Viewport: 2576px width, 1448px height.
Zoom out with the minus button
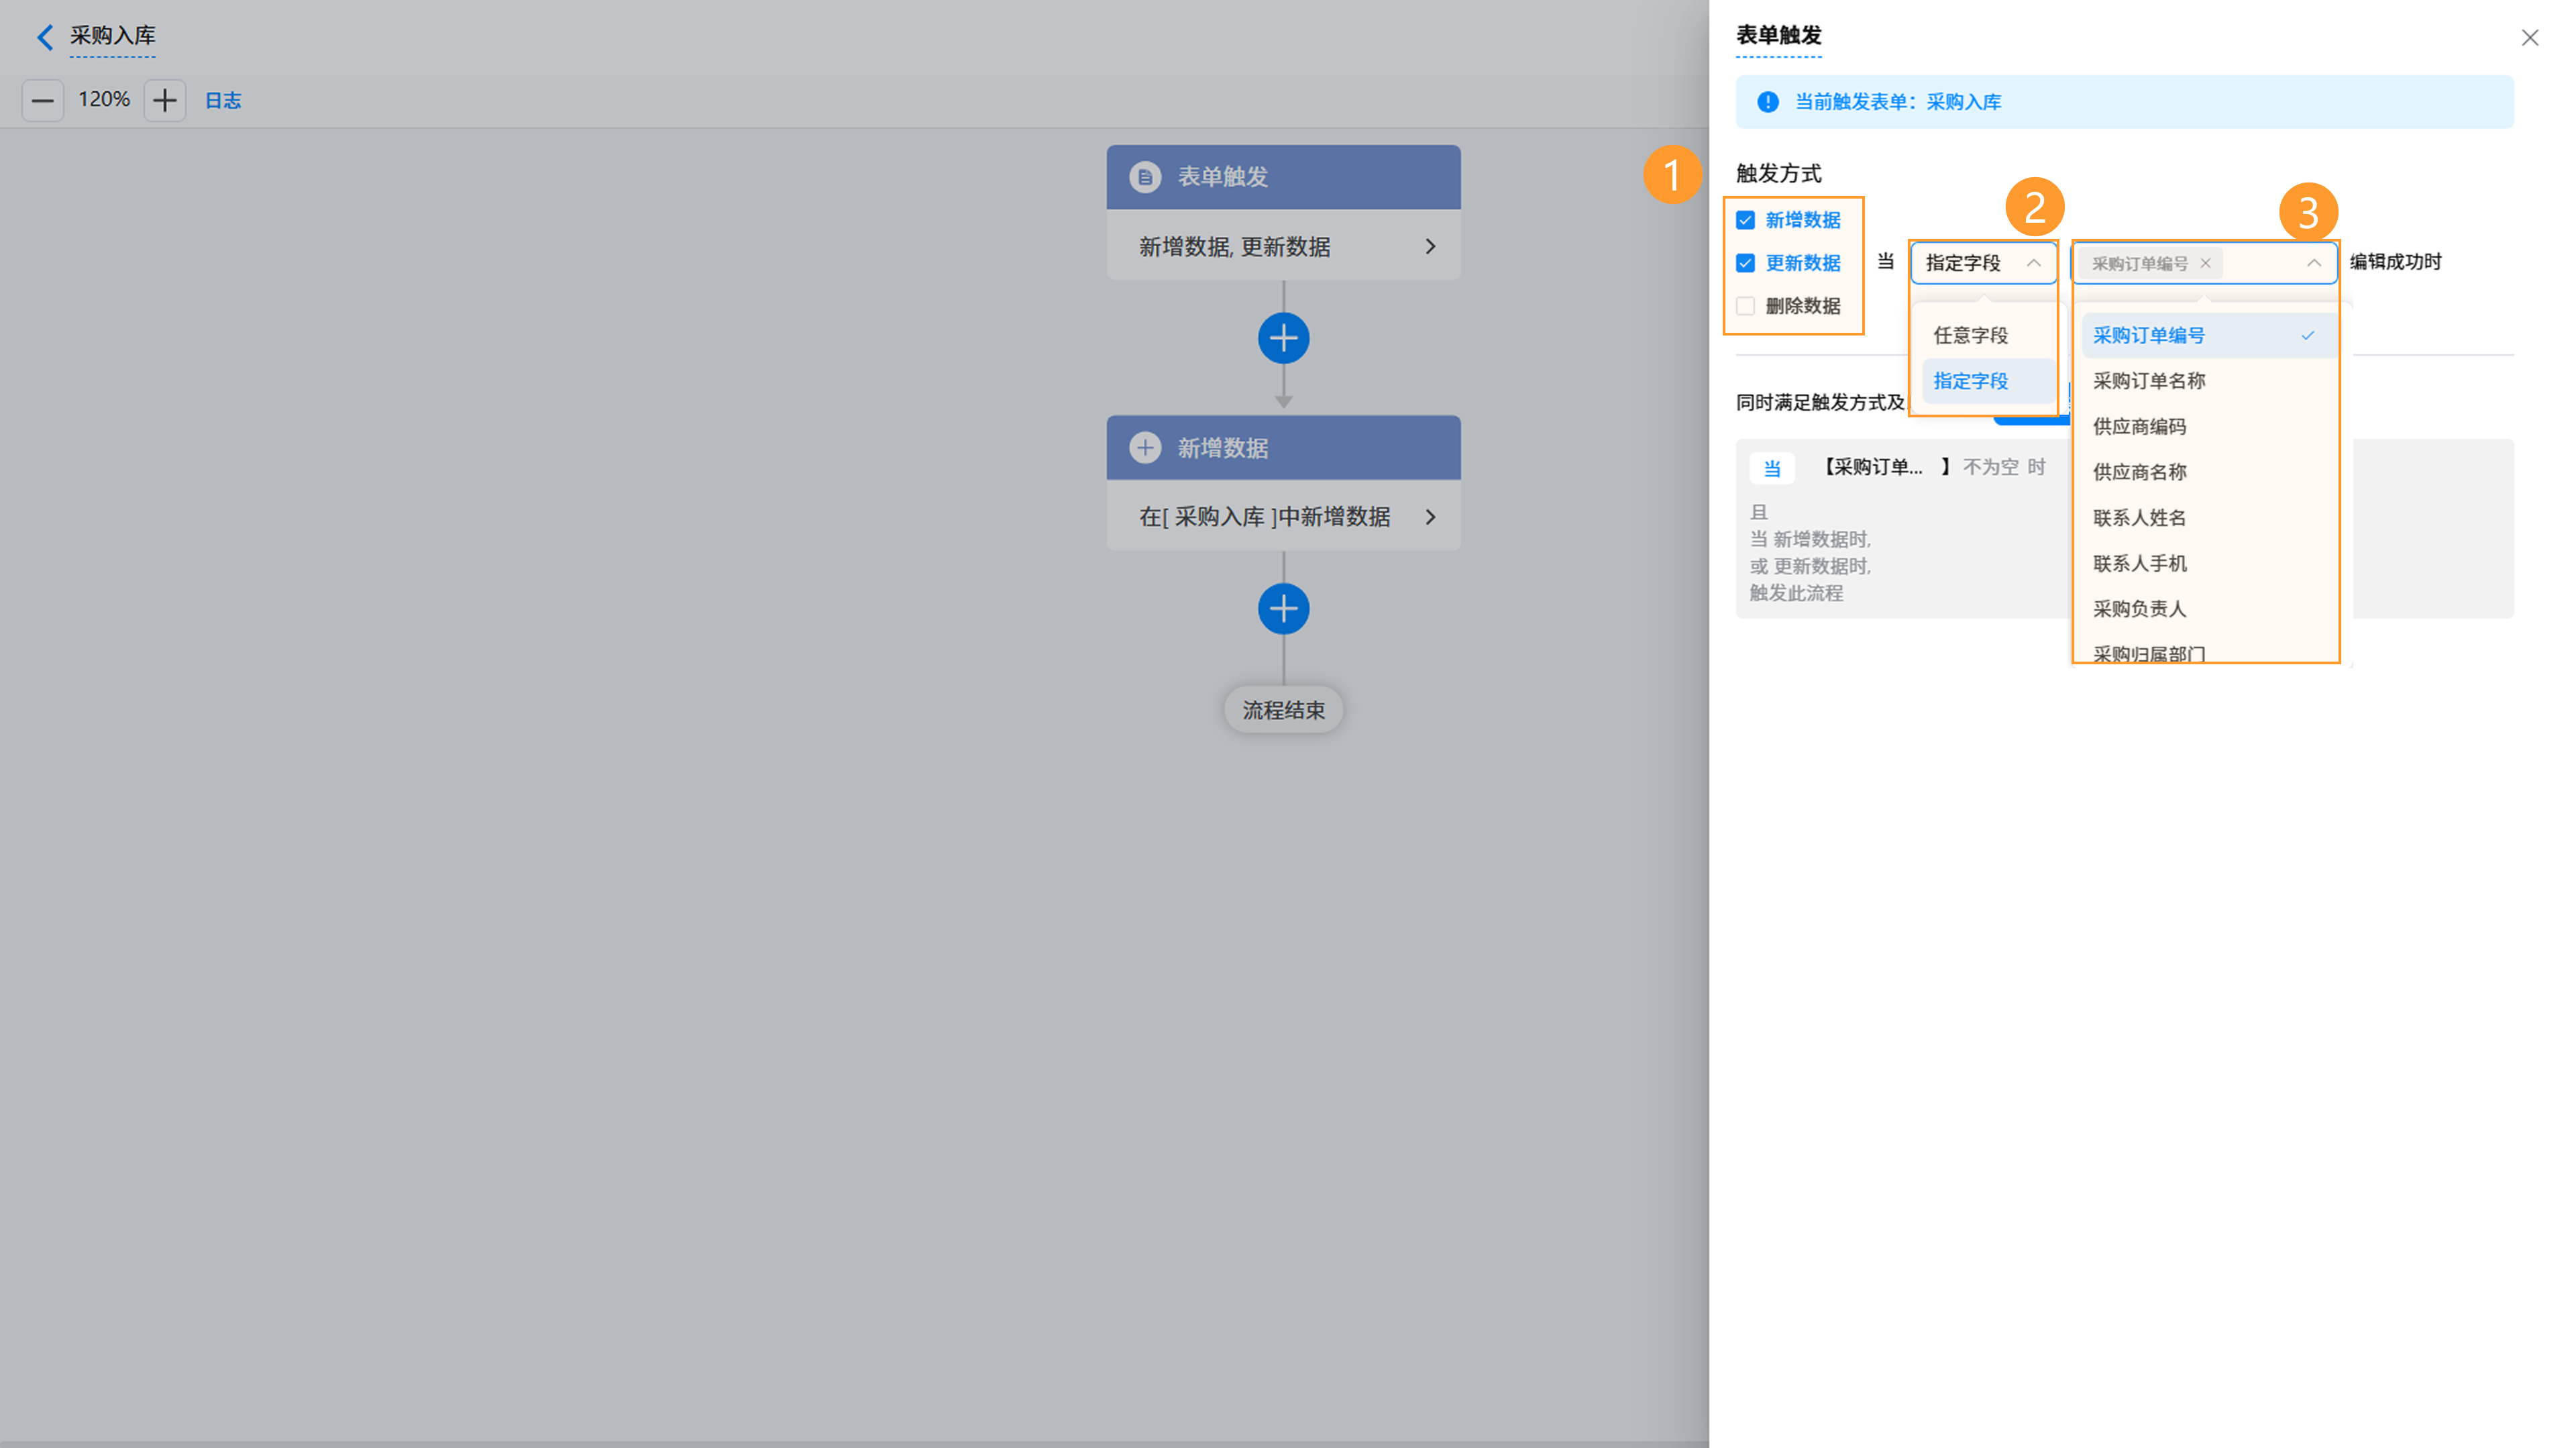(43, 100)
